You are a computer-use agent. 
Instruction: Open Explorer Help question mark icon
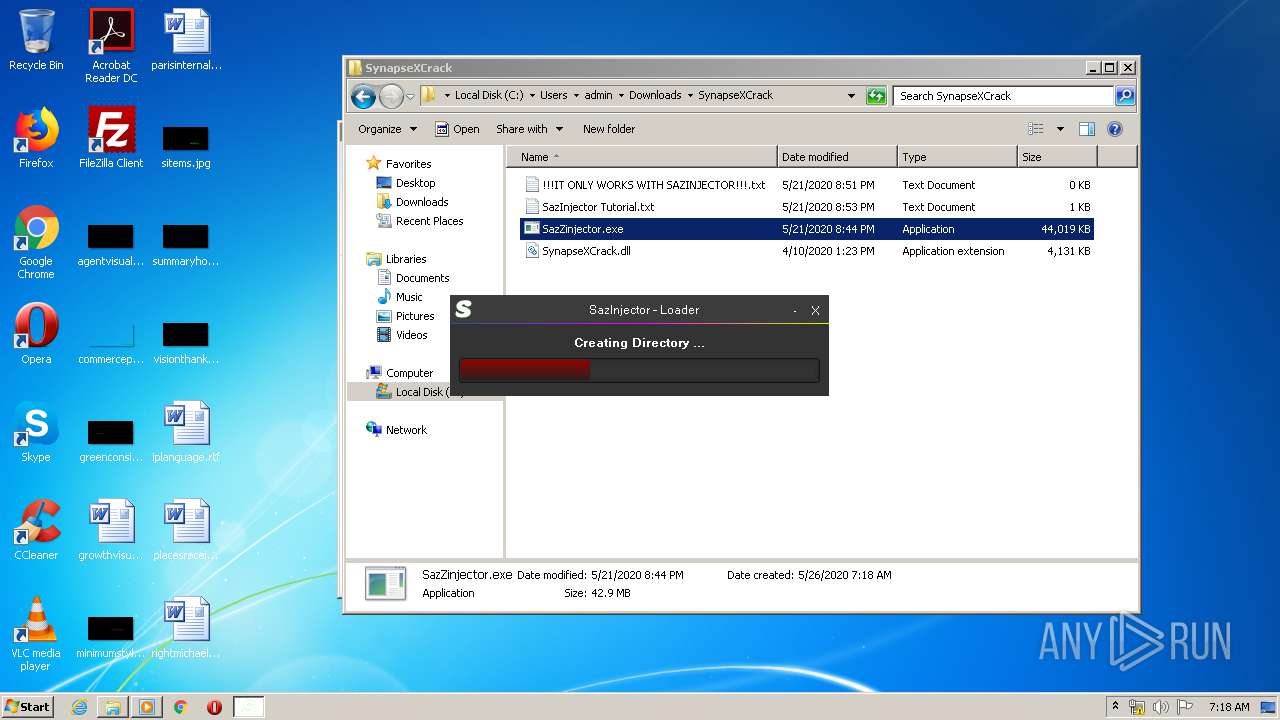pos(1115,129)
